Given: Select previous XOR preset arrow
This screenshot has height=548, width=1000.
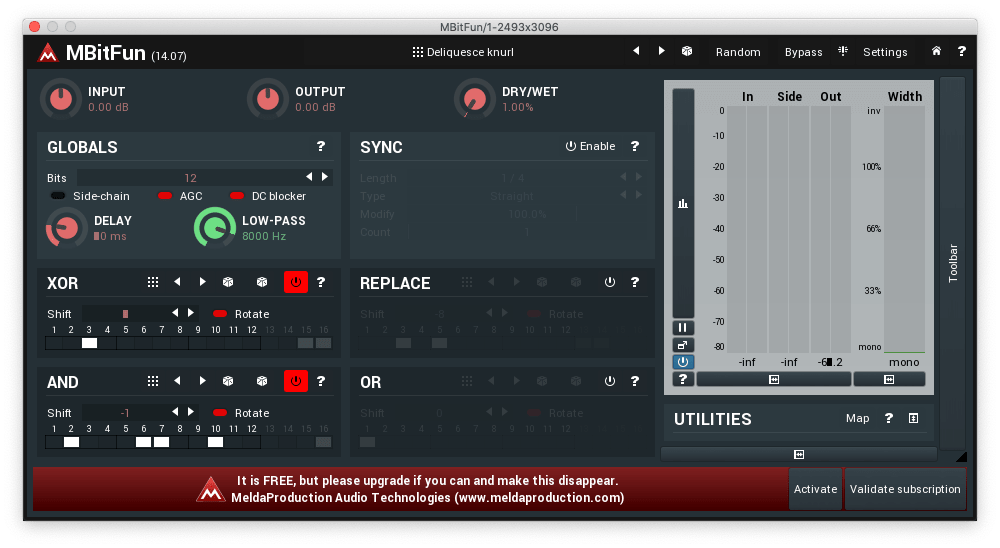Looking at the screenshot, I should click(x=177, y=282).
